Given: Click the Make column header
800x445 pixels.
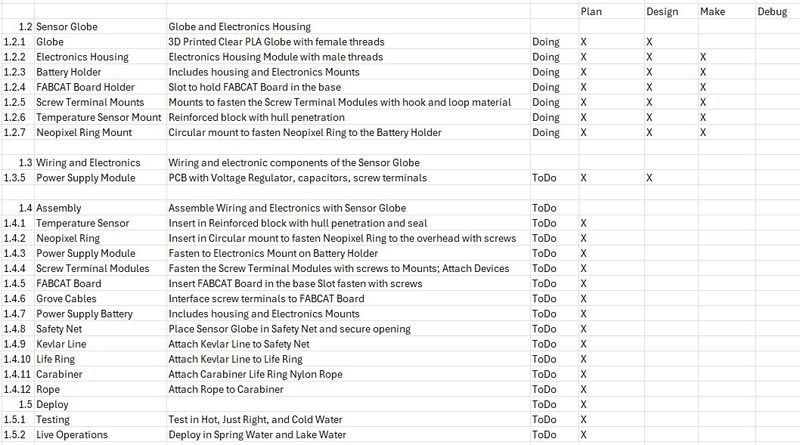Looking at the screenshot, I should click(713, 10).
